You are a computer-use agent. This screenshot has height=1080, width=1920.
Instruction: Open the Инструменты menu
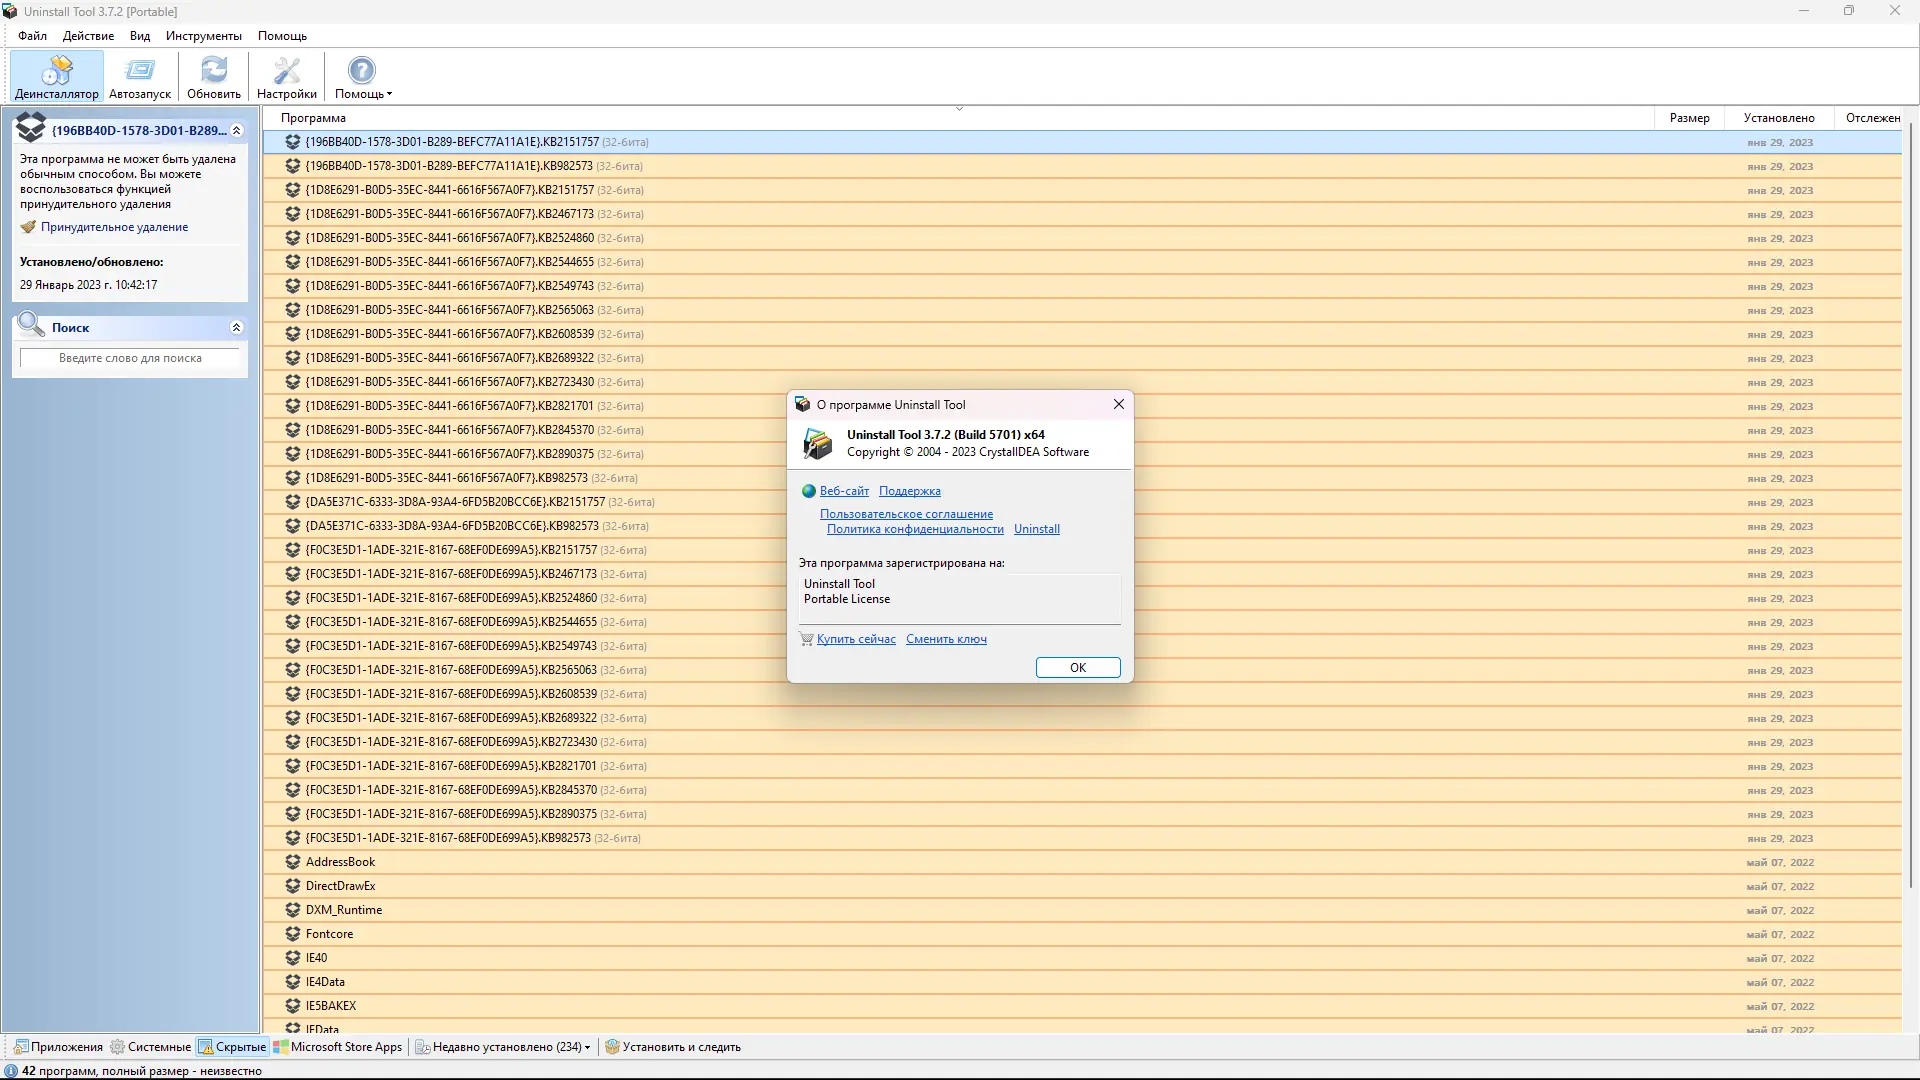[x=204, y=36]
